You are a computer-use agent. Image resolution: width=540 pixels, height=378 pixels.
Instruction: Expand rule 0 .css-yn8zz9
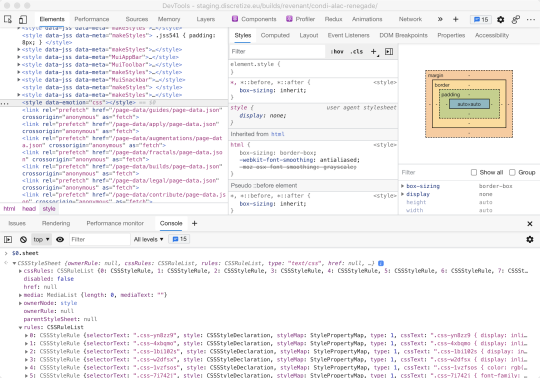coord(26,335)
